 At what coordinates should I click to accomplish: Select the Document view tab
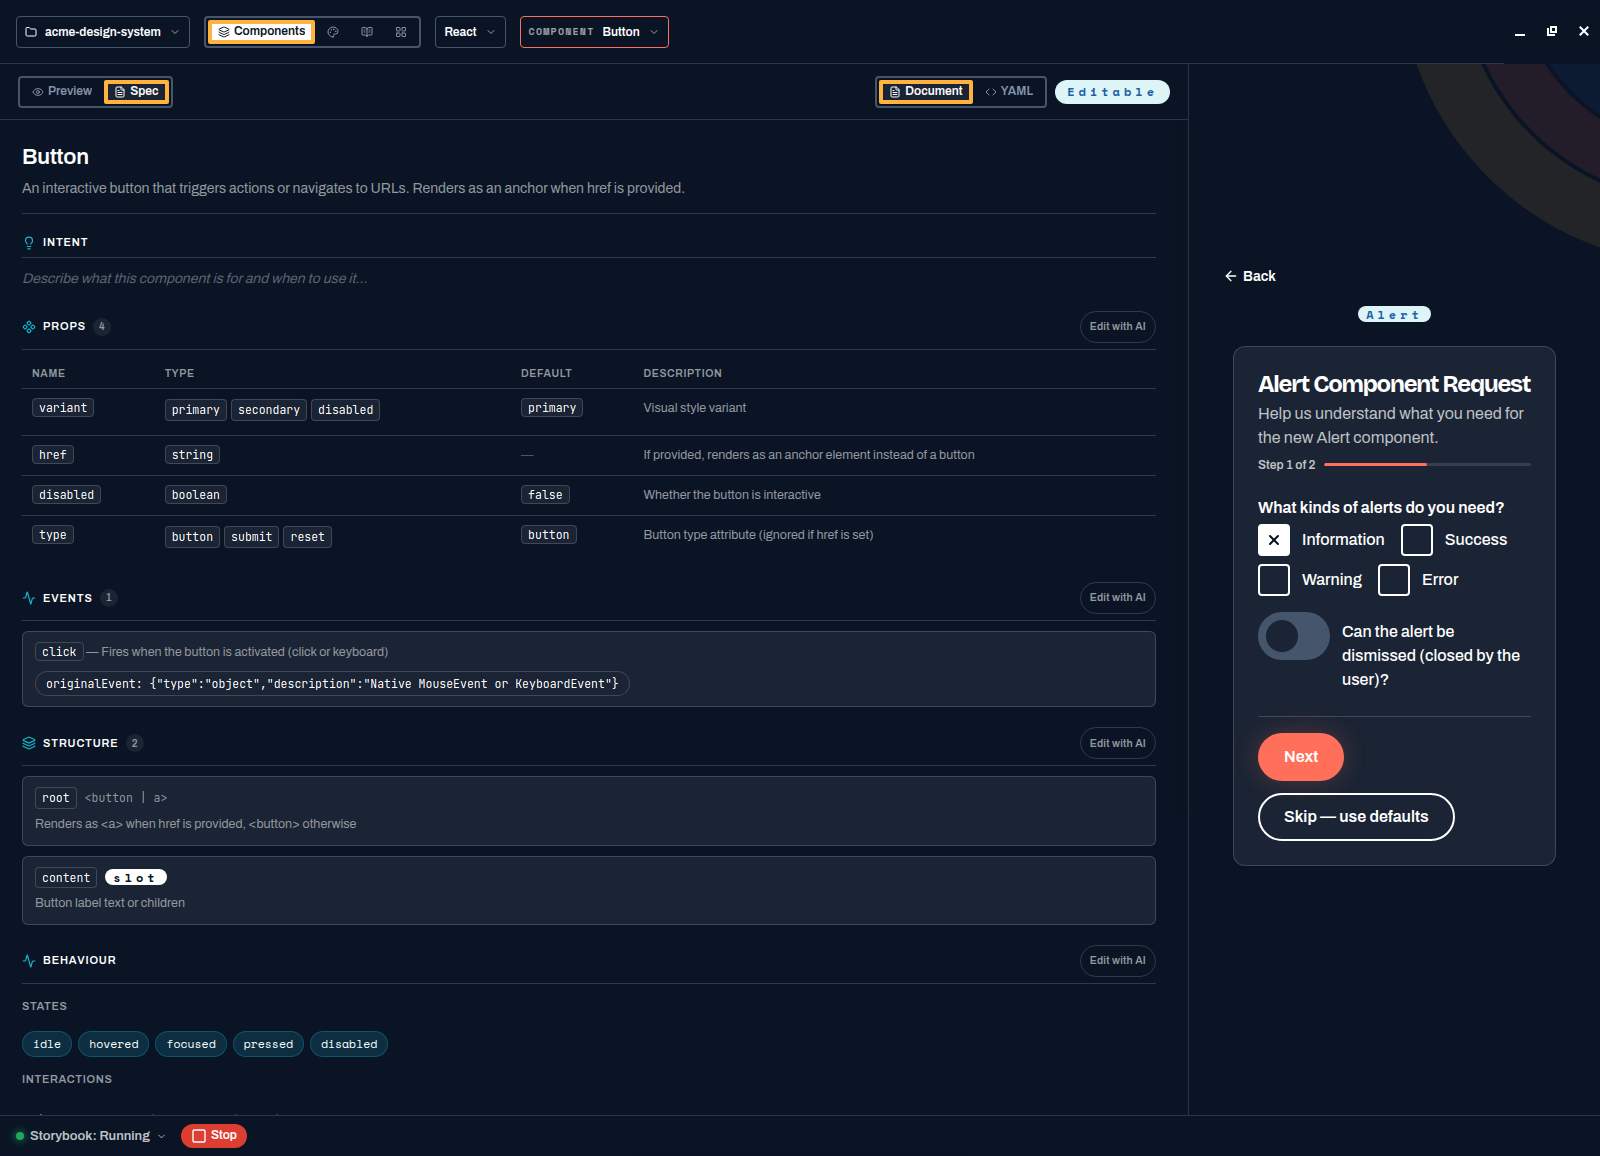pos(926,92)
